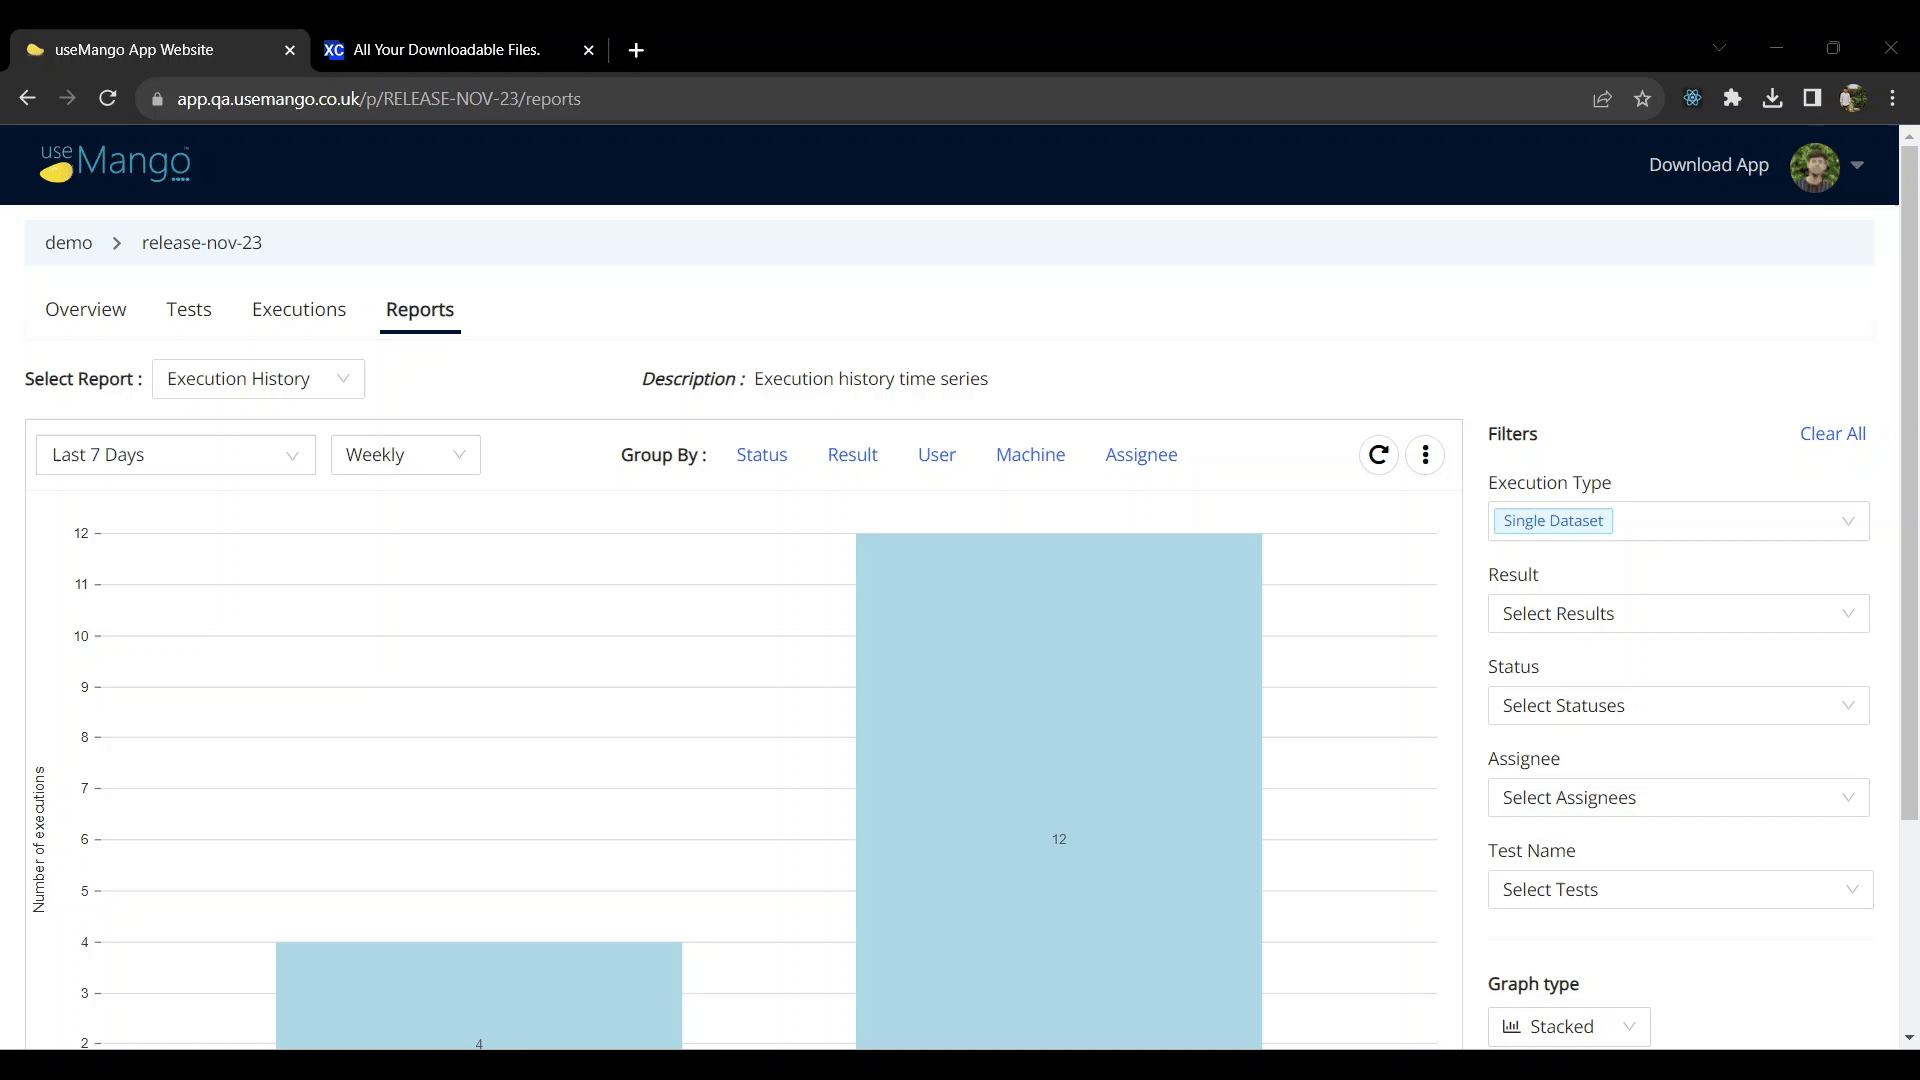Open browser downloads icon
The image size is (1920, 1080).
pyautogui.click(x=1772, y=98)
